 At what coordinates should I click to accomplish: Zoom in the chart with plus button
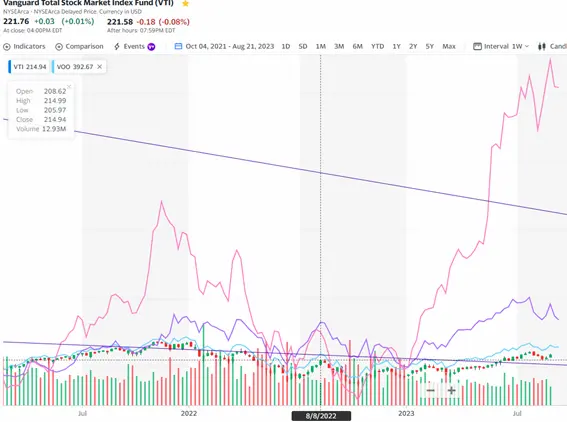point(451,390)
